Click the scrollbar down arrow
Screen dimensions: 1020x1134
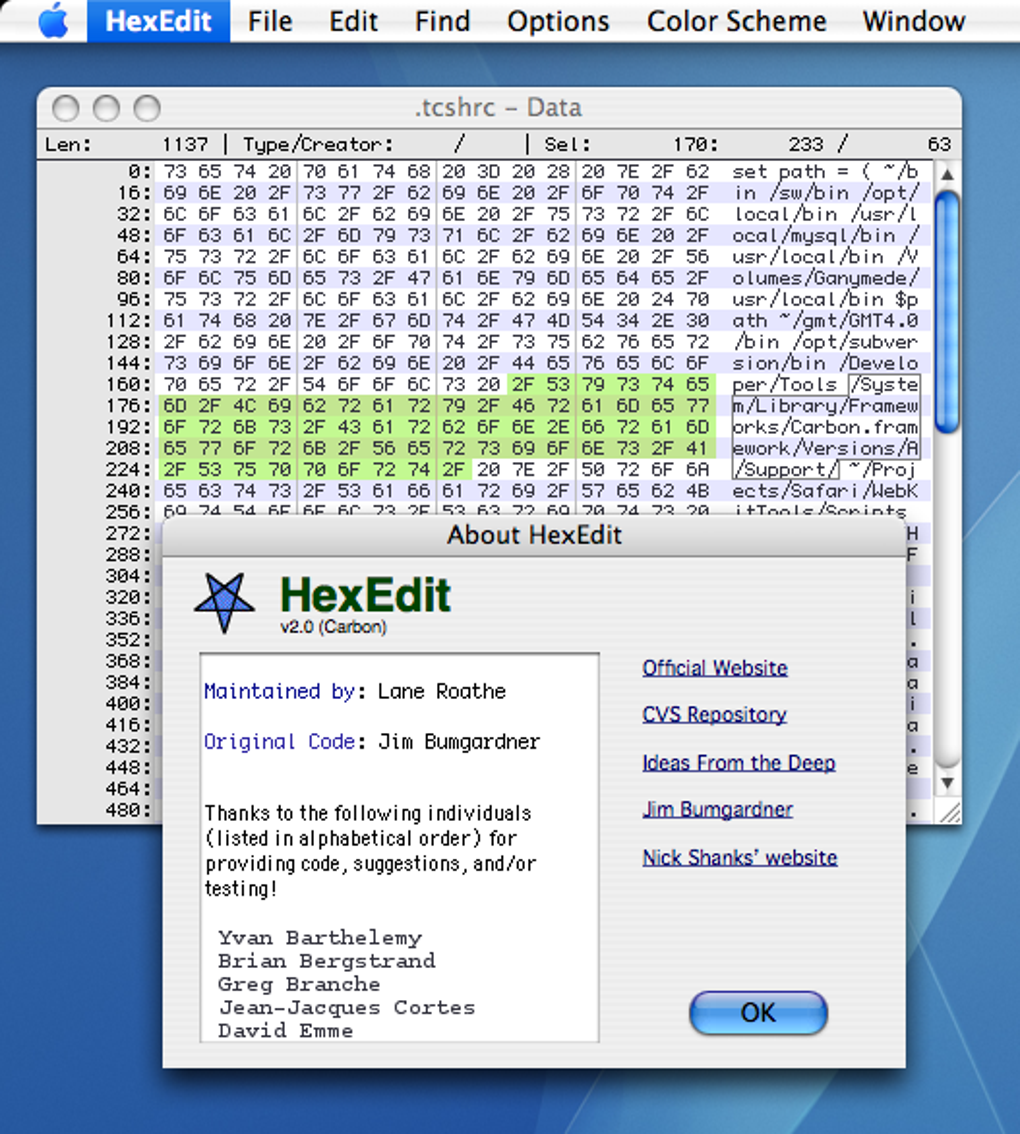(x=947, y=783)
